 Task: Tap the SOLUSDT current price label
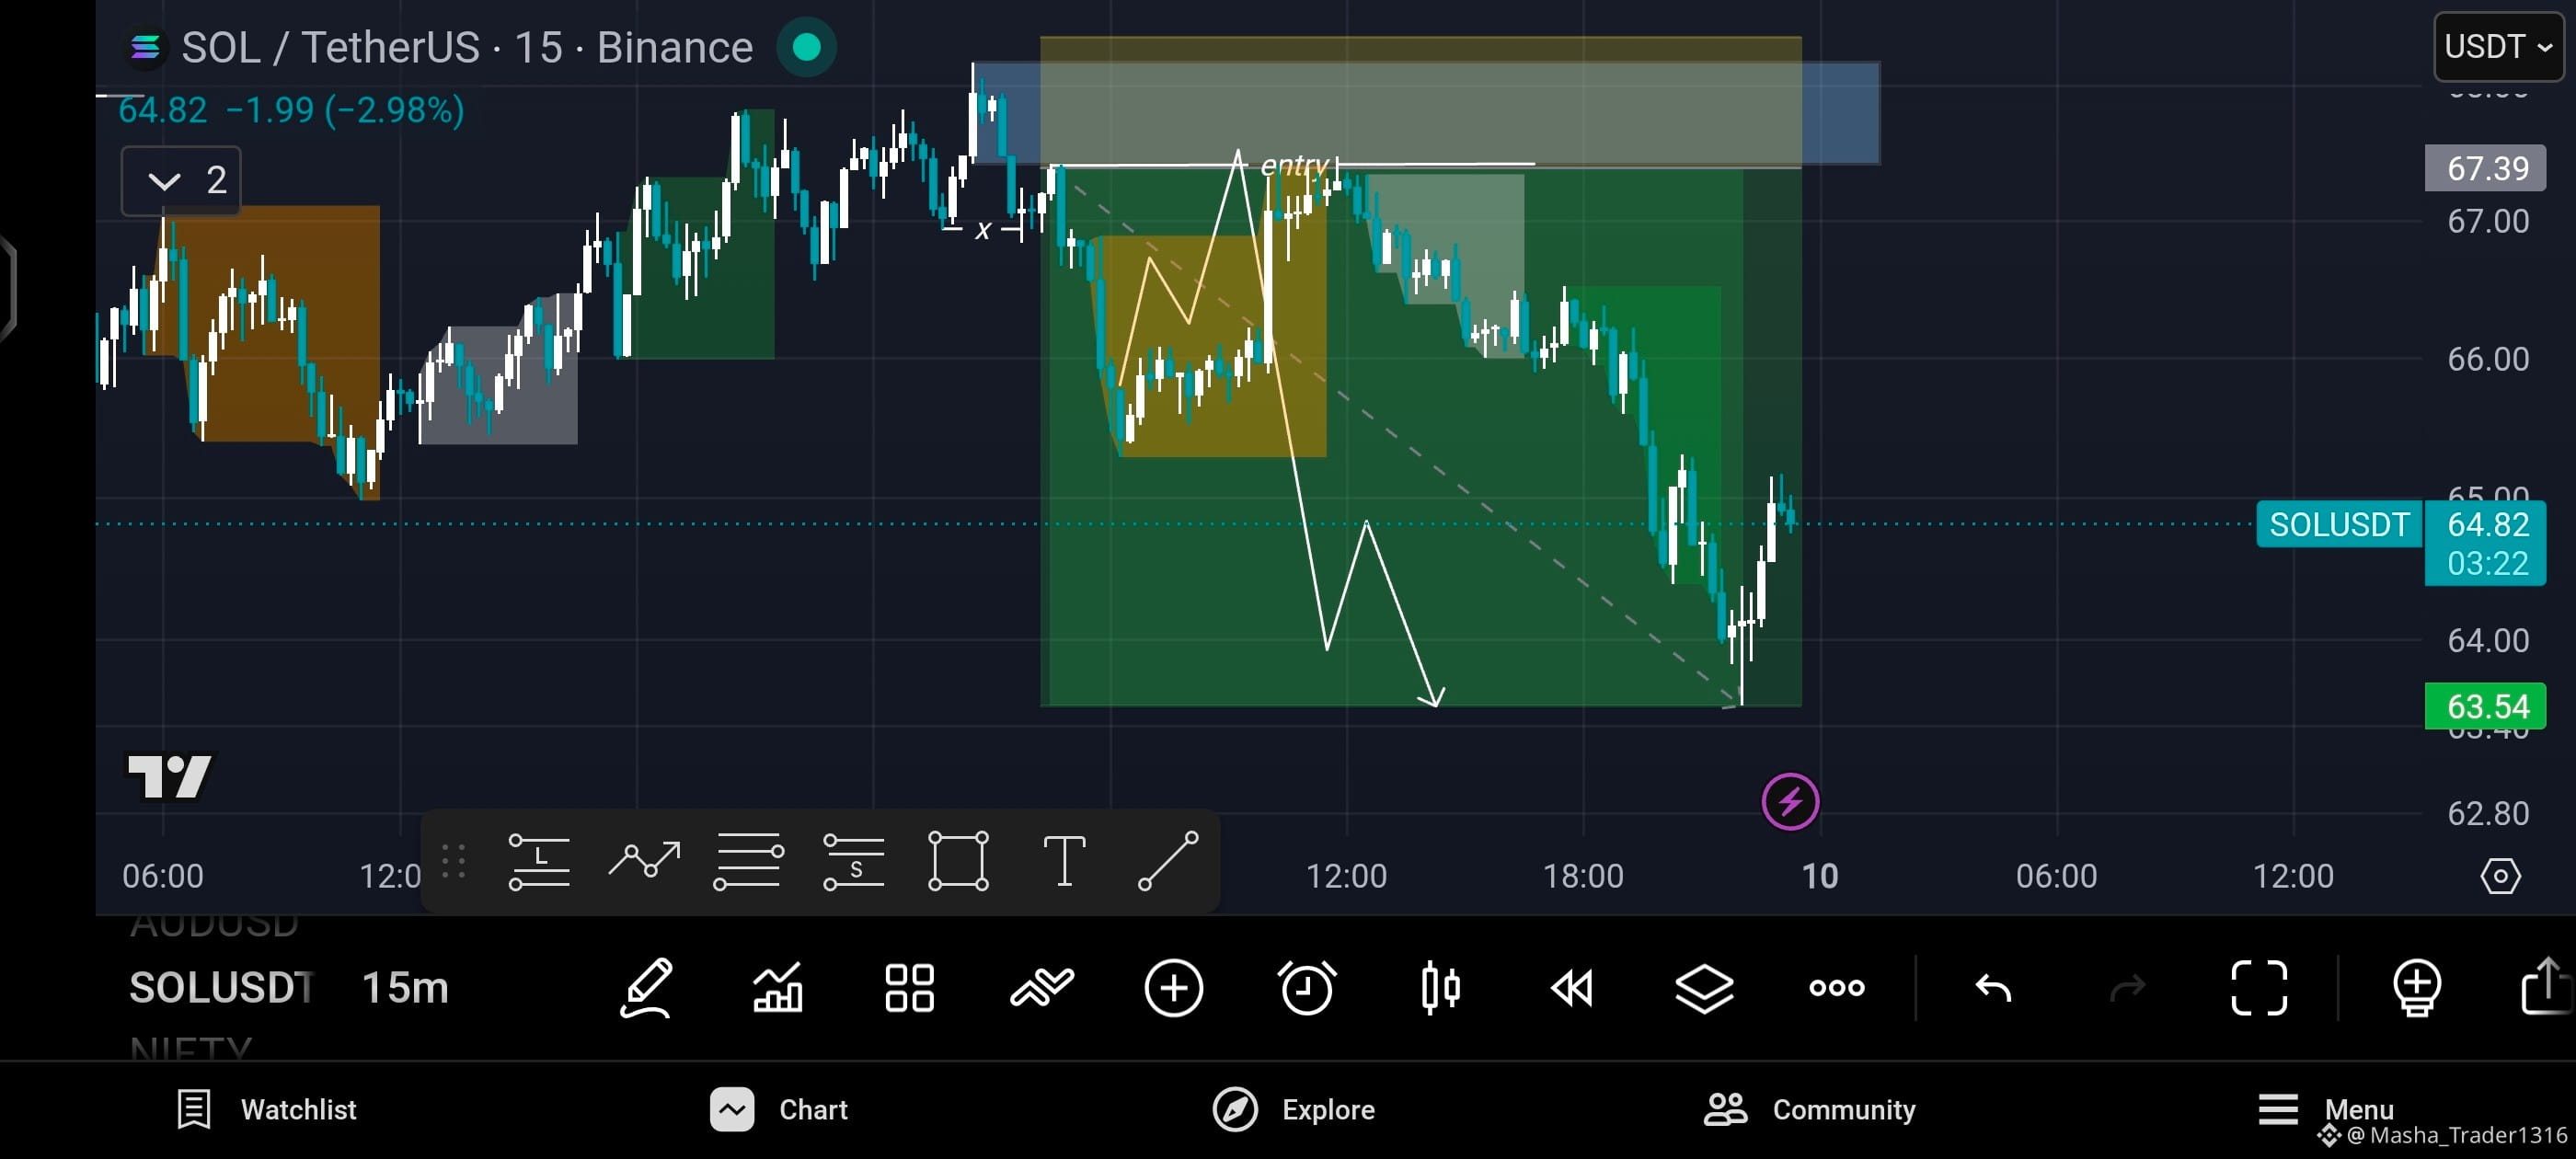click(x=2338, y=524)
